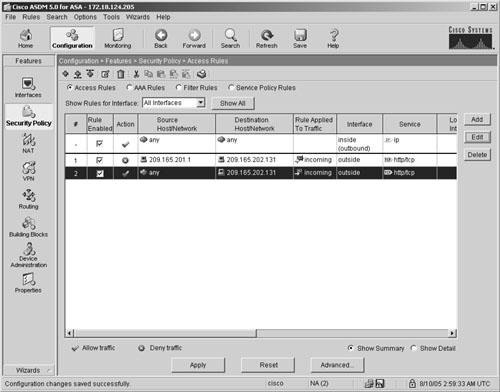Click the Apply button
Screen dimensions: 500x392
point(198,365)
